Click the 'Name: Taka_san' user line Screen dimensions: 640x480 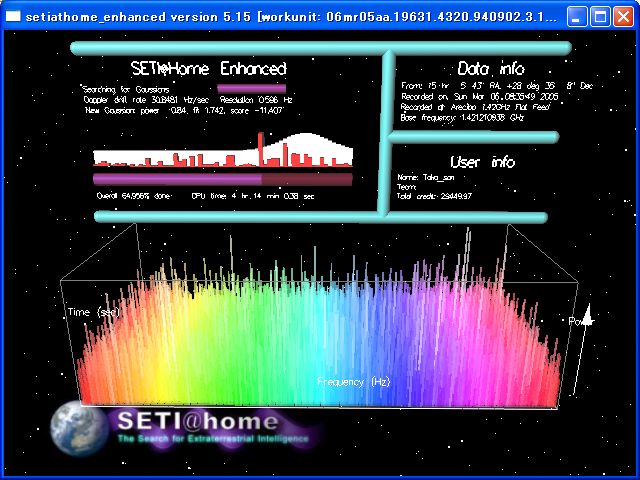coord(426,178)
